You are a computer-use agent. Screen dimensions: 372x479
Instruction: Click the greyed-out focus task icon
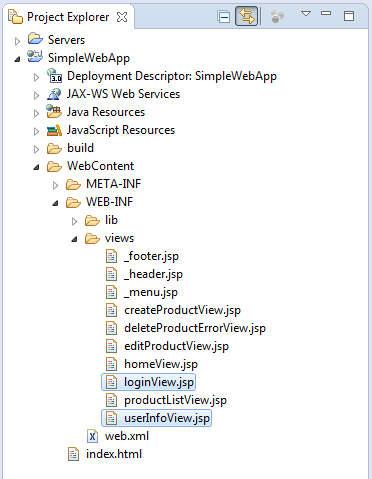[x=277, y=16]
